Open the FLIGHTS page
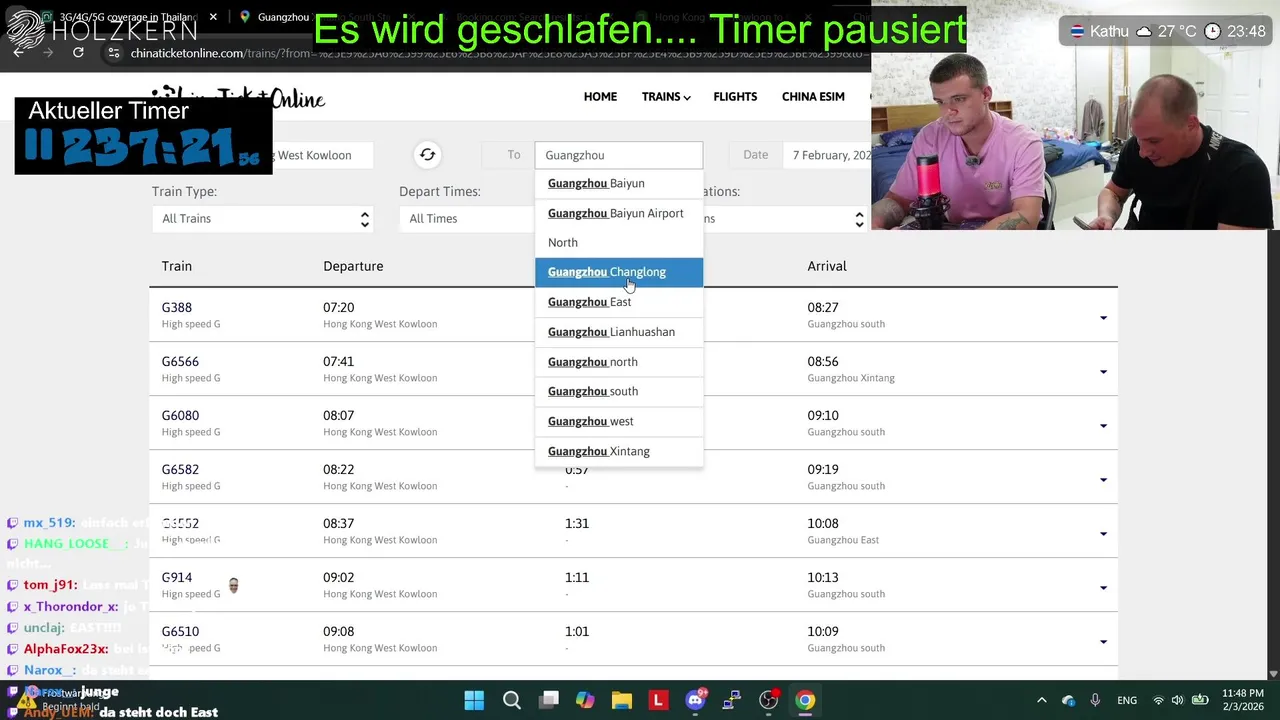This screenshot has height=720, width=1280. tap(735, 97)
